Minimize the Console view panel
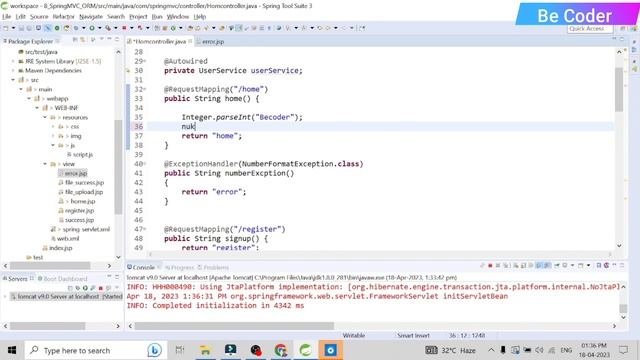The width and height of the screenshot is (640, 360). 614,265
